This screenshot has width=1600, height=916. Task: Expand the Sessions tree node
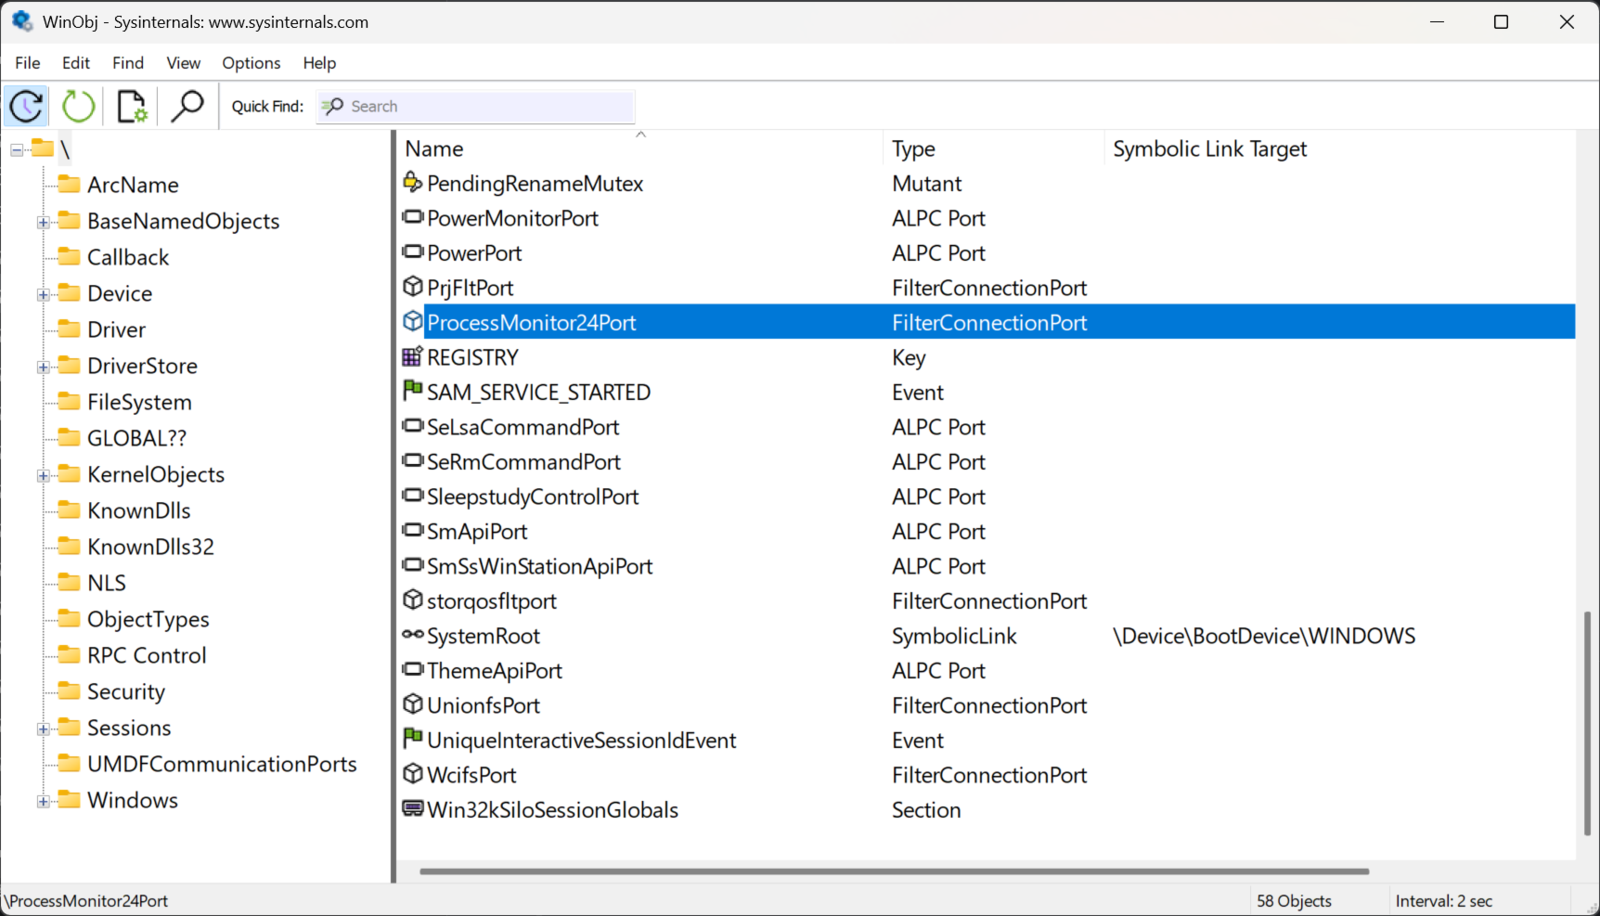(43, 729)
